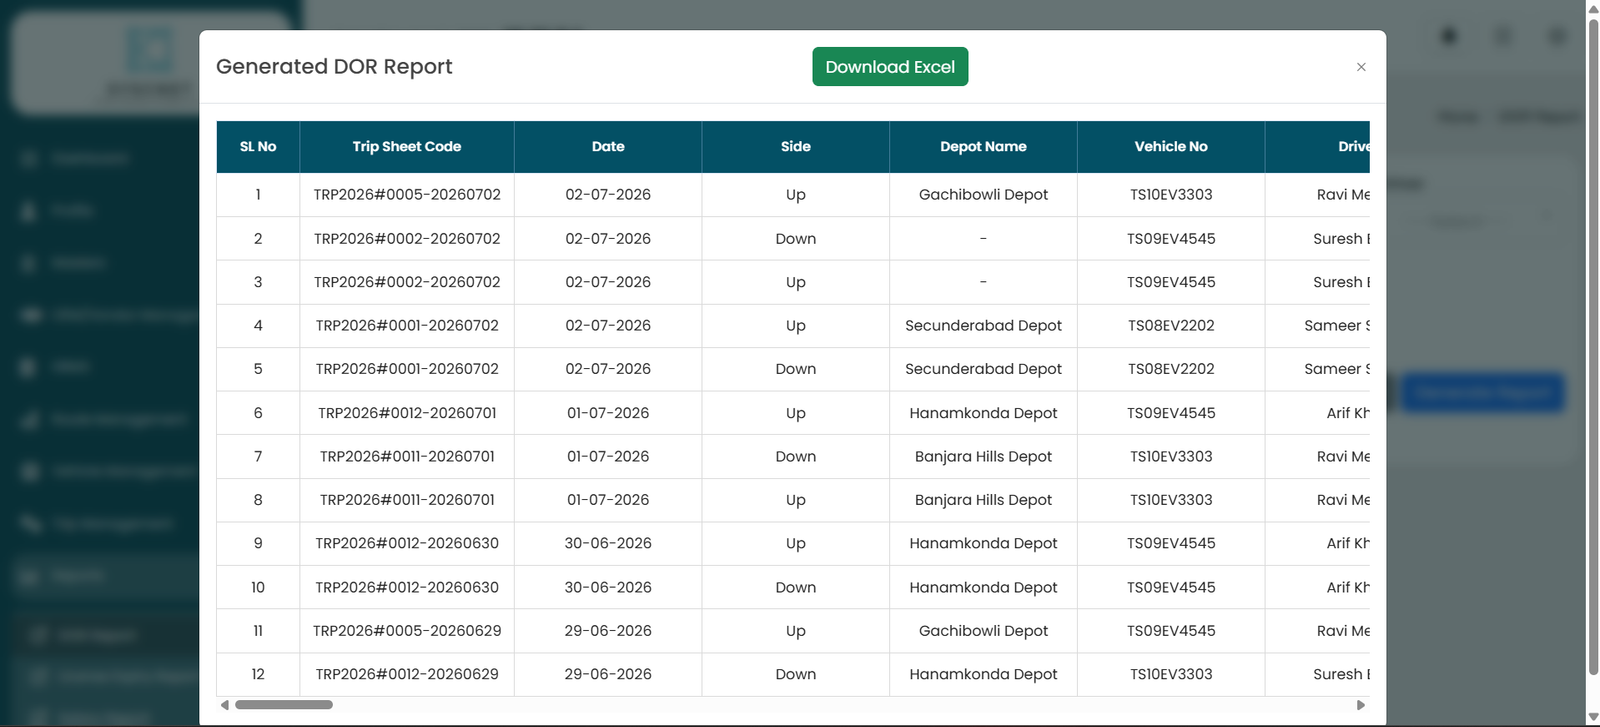Click the Depot Name column header
The image size is (1600, 727).
(x=983, y=147)
